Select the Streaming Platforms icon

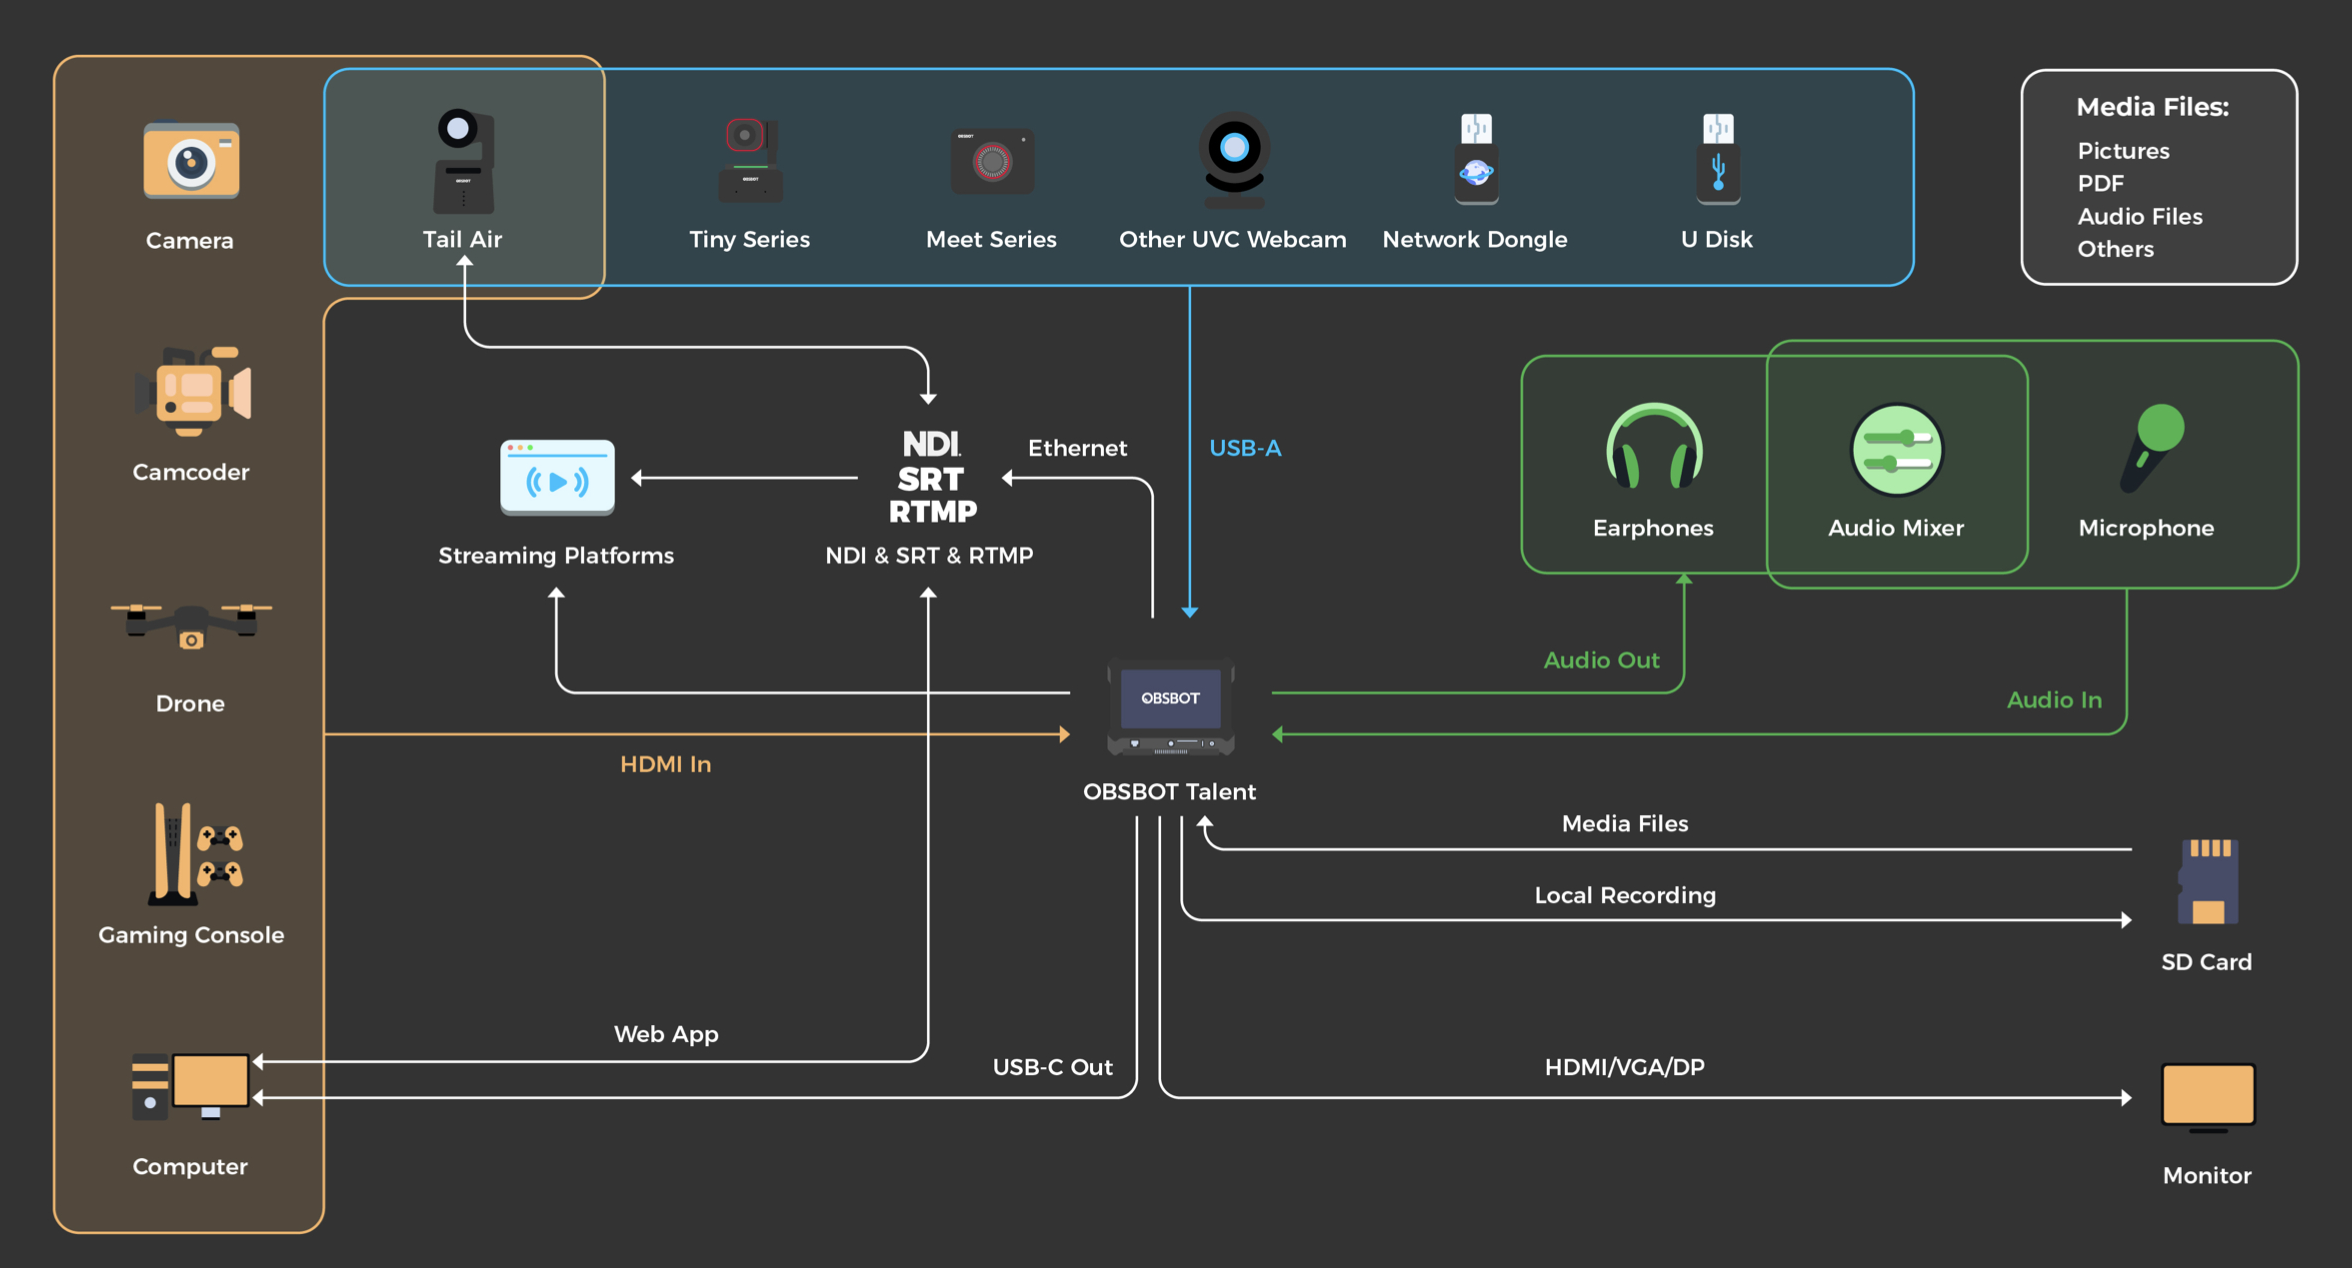coord(557,478)
